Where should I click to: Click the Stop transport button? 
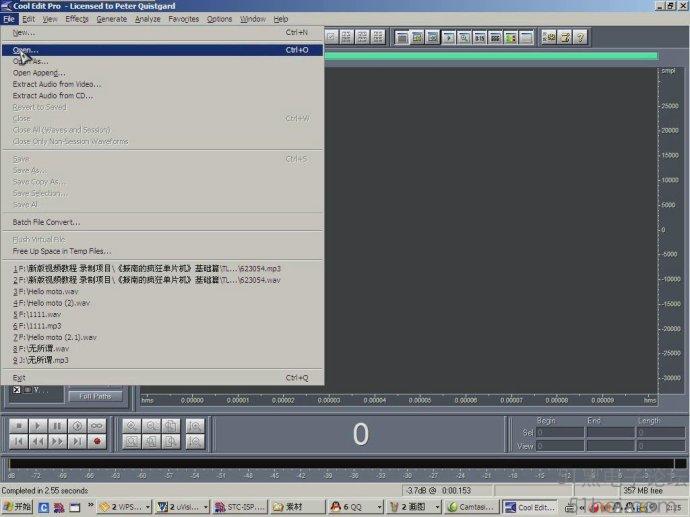pos(18,425)
